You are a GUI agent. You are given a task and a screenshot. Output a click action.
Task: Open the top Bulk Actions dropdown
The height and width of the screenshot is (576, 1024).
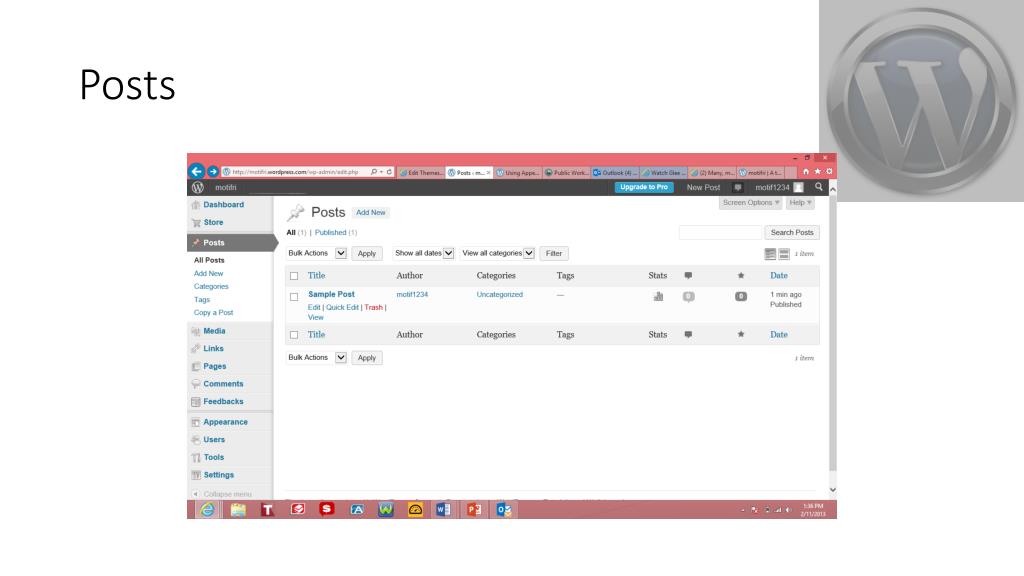click(x=317, y=253)
